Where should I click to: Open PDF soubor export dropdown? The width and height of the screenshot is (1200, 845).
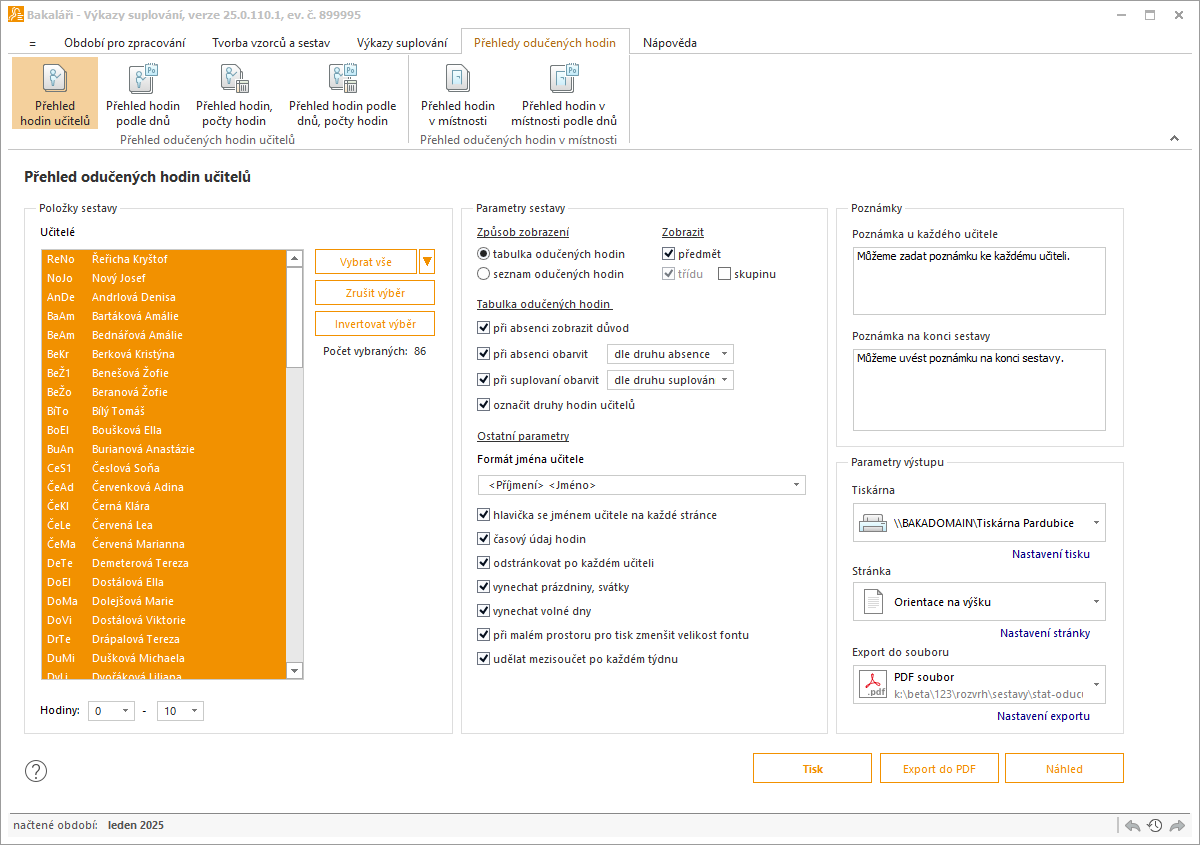(x=979, y=684)
